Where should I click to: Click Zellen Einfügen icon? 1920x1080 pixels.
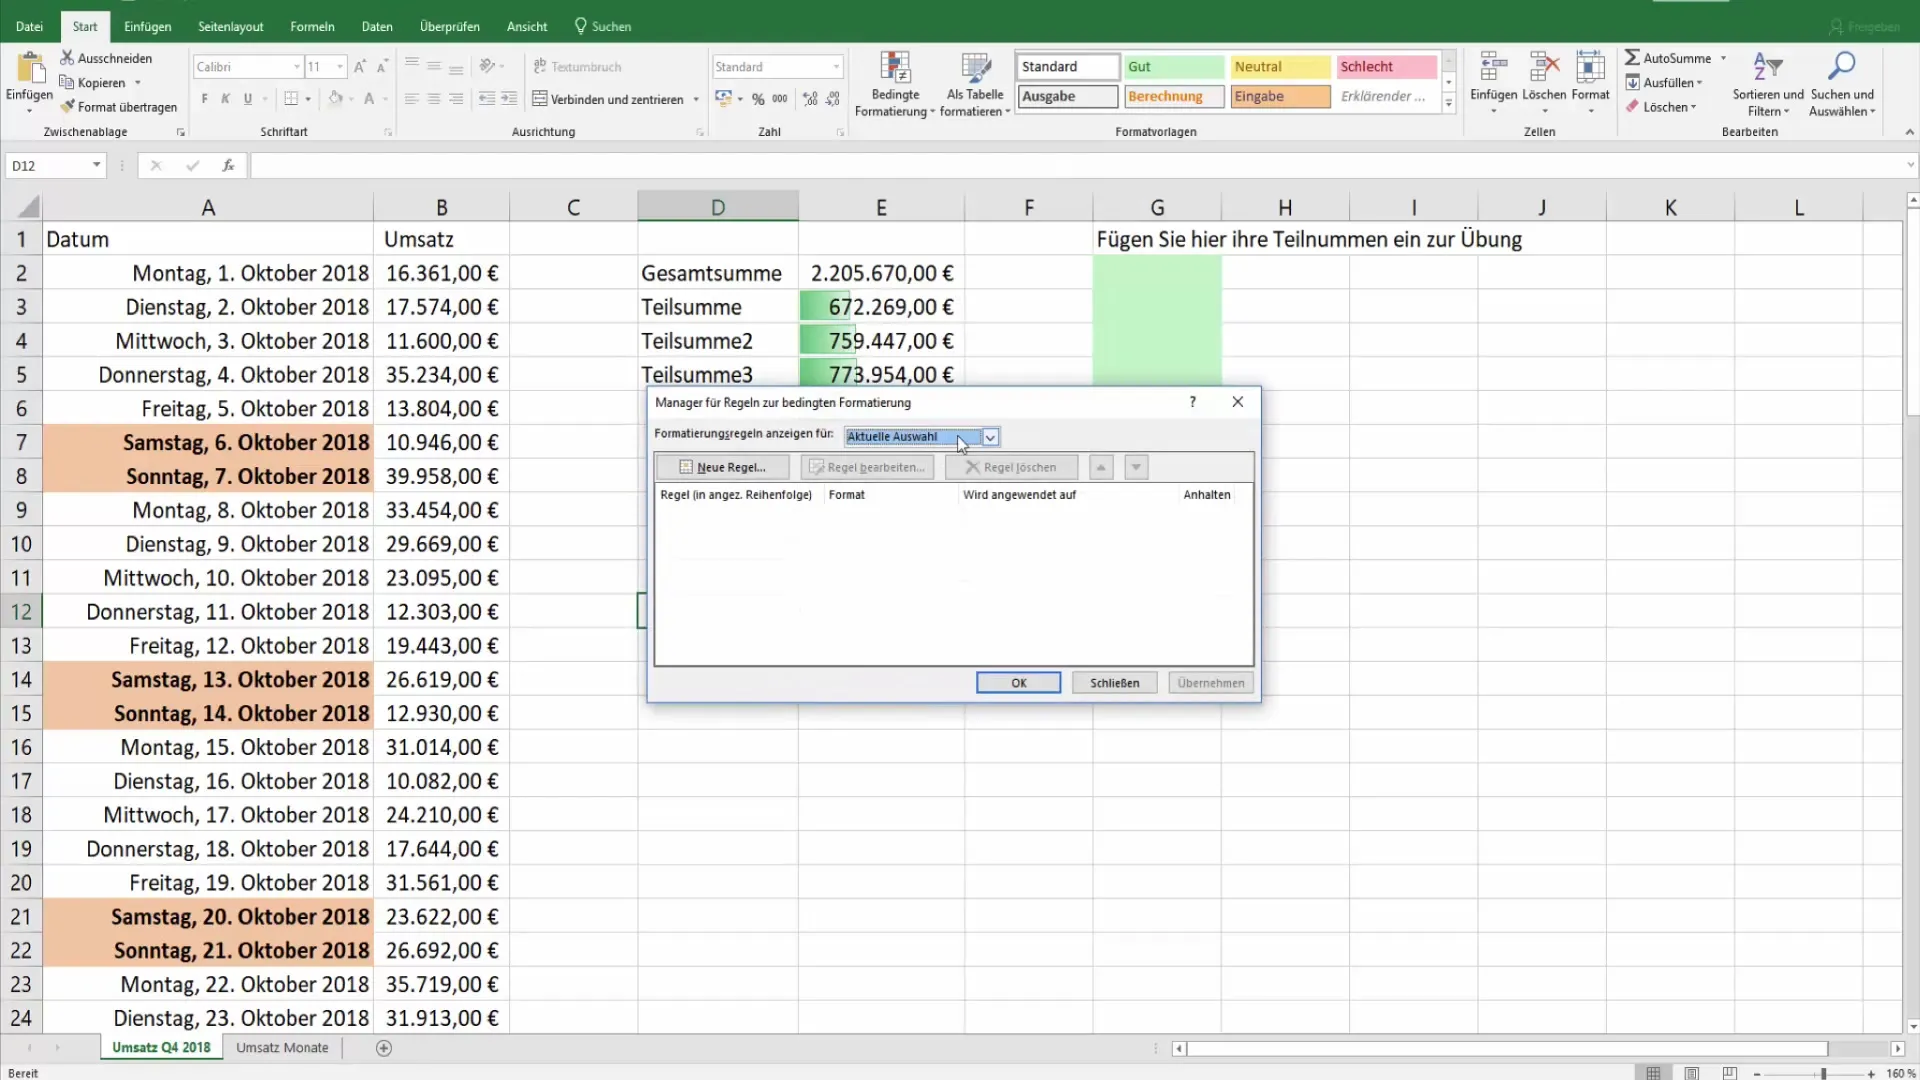1493,67
